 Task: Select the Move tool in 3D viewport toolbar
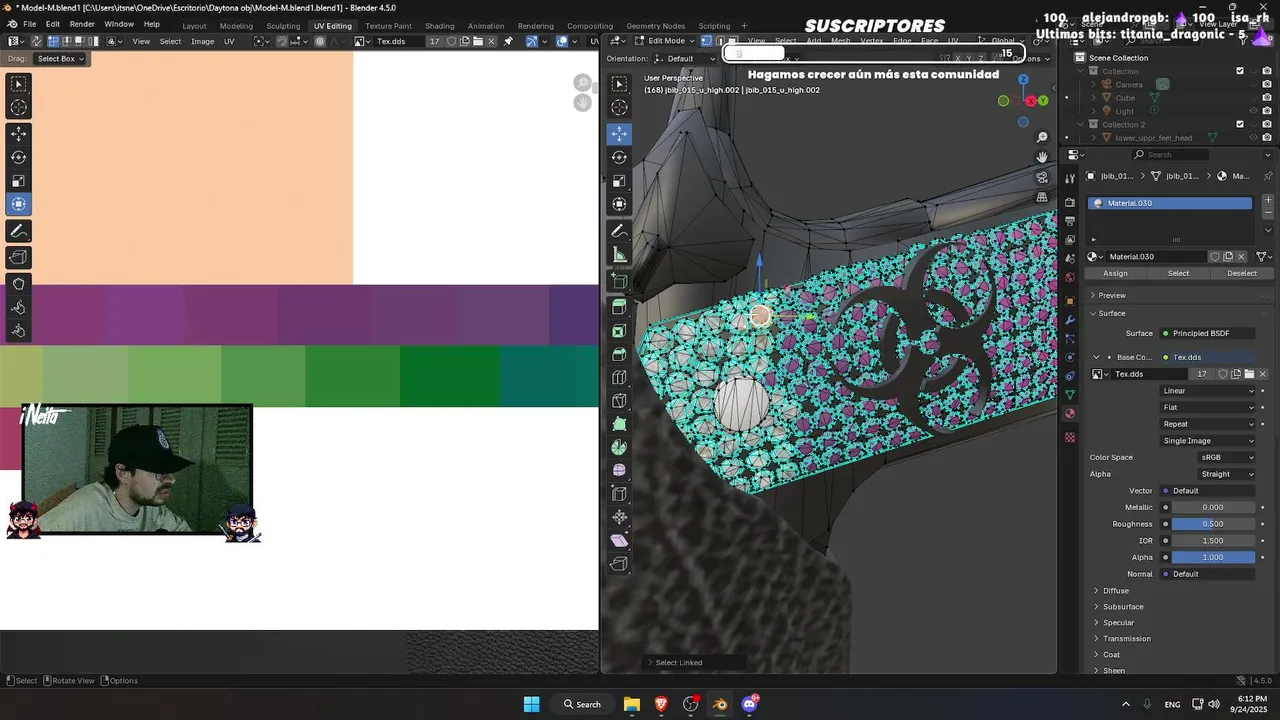click(619, 133)
